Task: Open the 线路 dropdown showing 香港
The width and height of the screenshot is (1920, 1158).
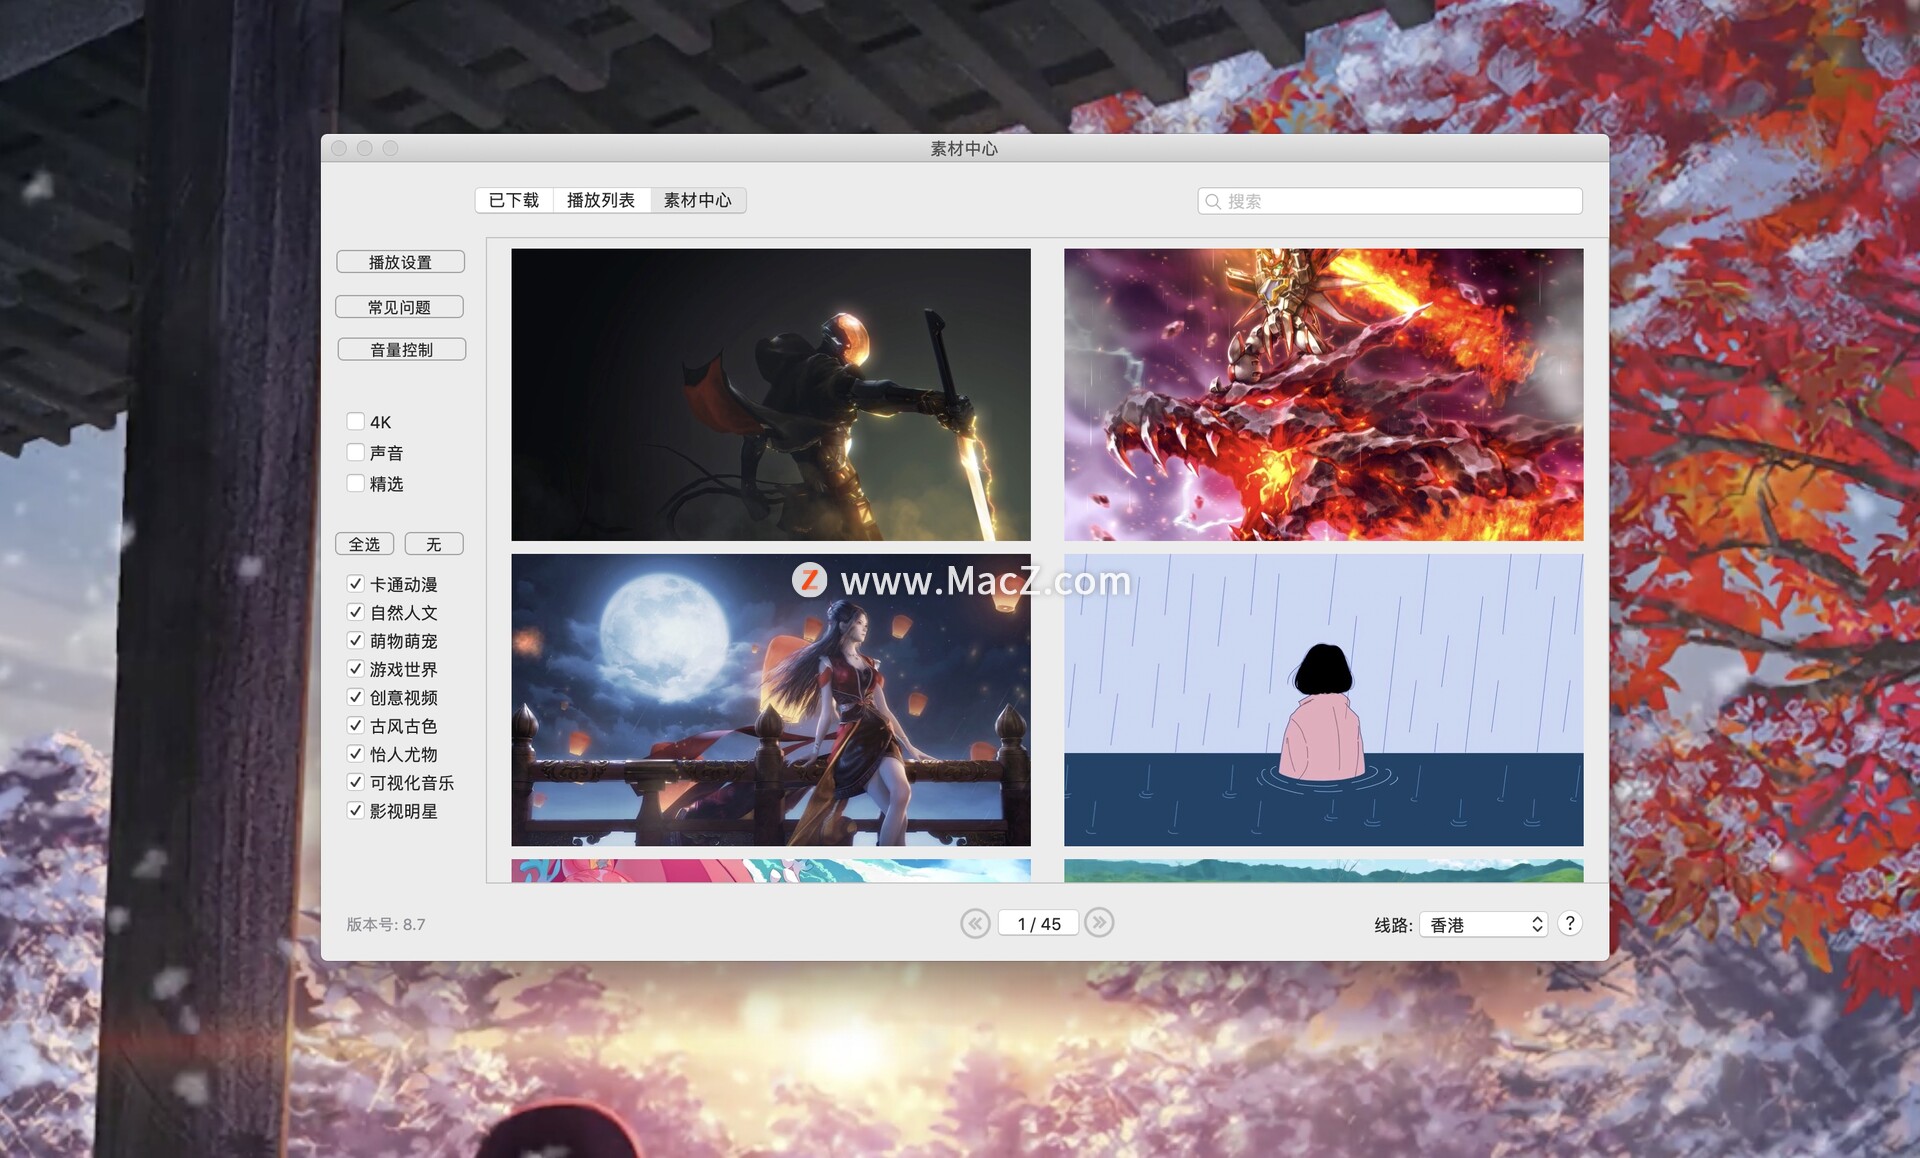Action: [1483, 925]
